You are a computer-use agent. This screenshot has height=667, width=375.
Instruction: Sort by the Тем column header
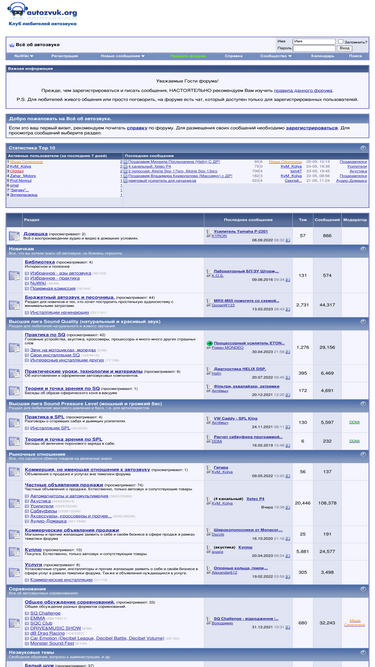(303, 220)
